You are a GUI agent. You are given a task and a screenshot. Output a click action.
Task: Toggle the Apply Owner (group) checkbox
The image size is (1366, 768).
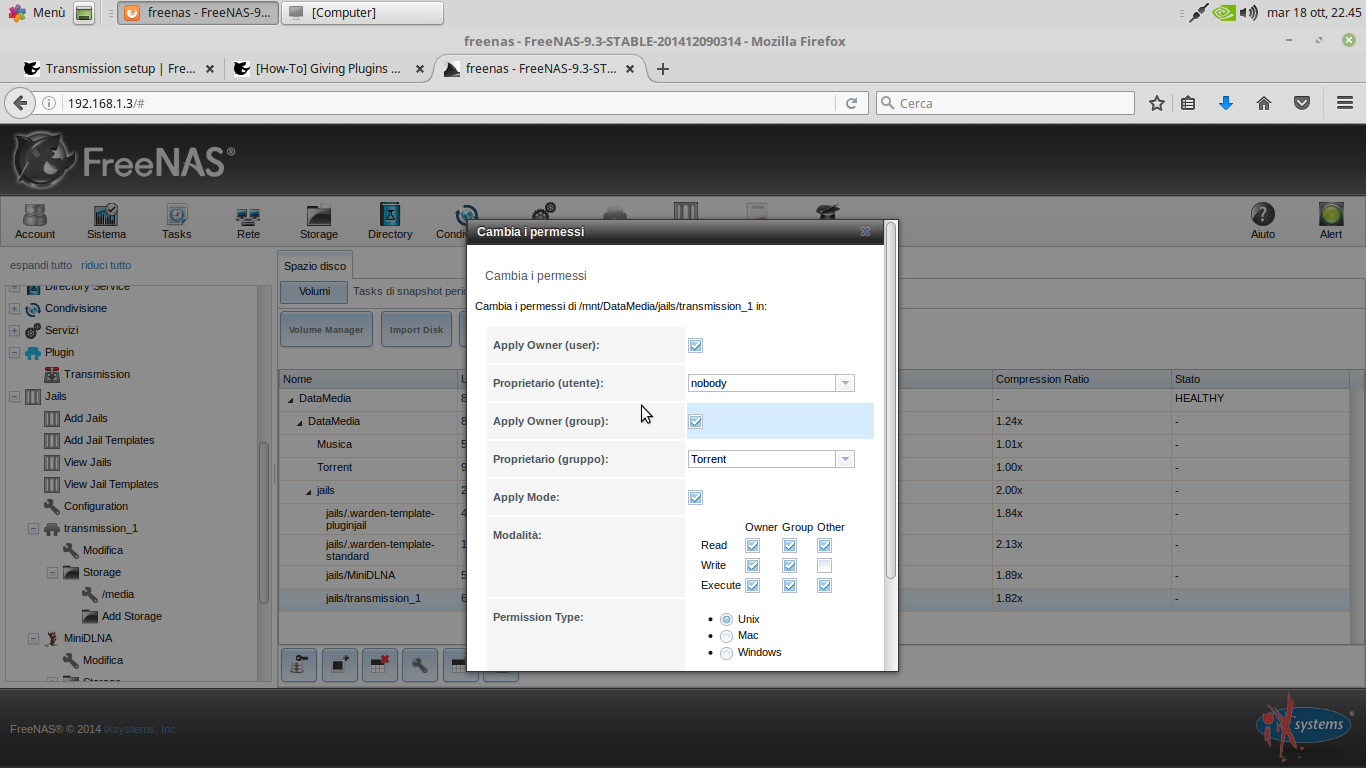coord(696,422)
